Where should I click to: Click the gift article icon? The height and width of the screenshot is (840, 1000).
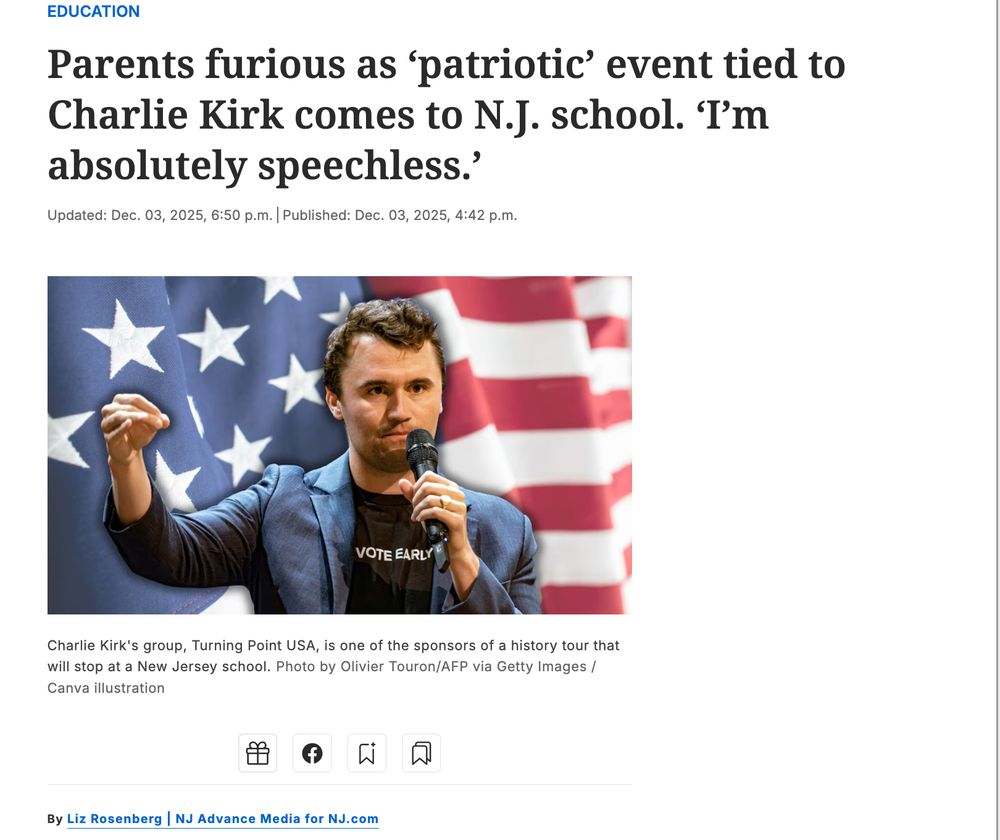[x=258, y=753]
